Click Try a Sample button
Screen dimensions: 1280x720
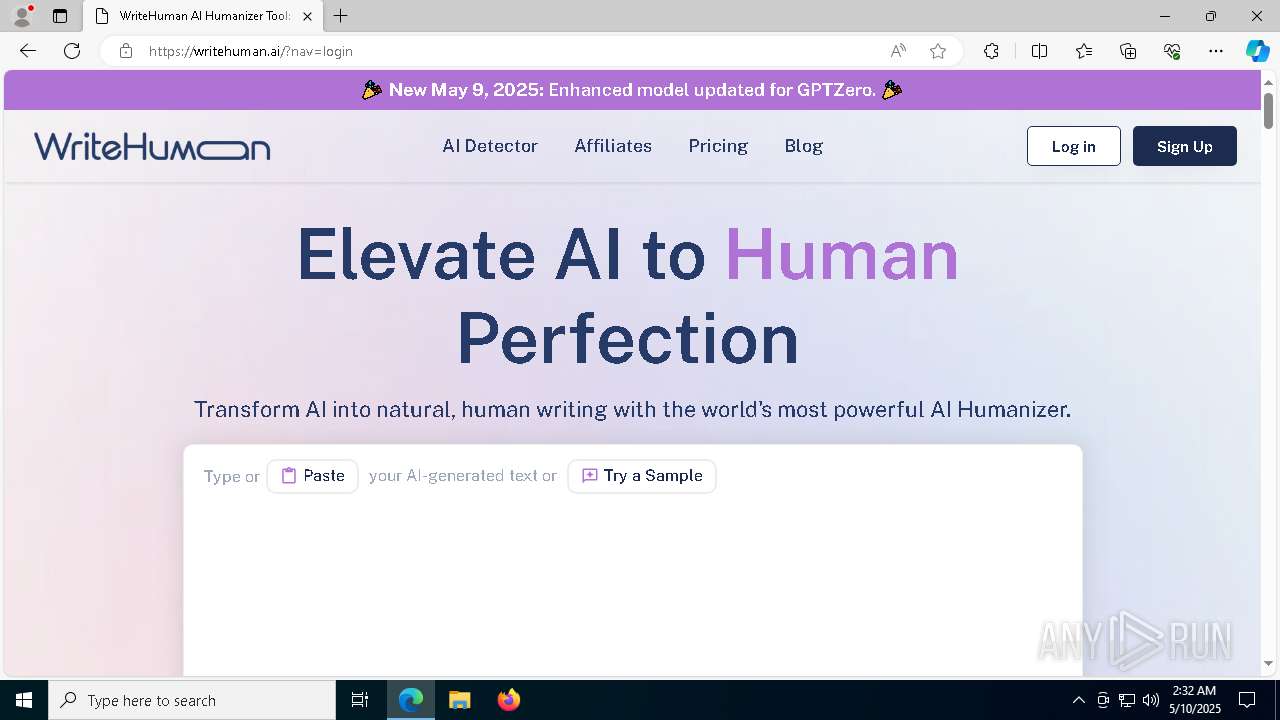642,476
